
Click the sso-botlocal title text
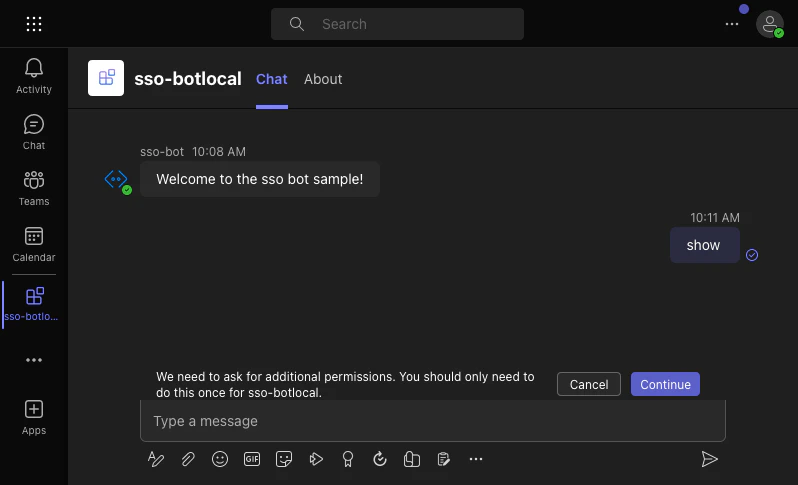click(188, 79)
